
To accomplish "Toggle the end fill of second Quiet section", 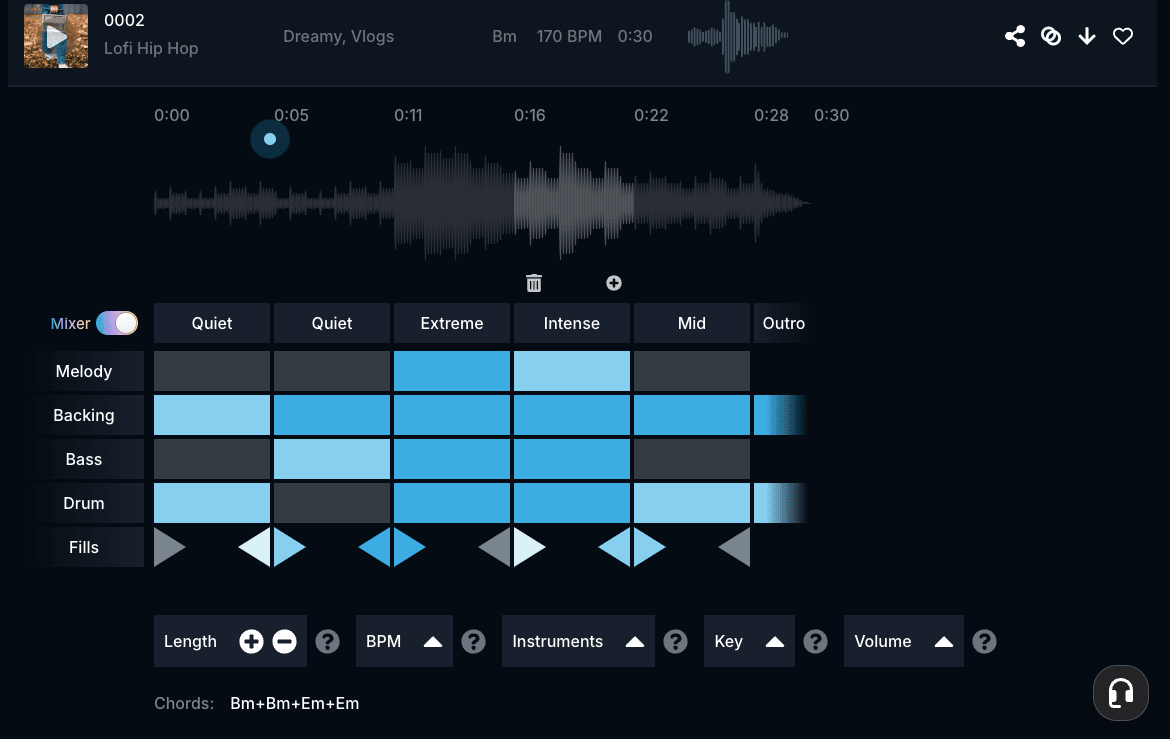I will [x=375, y=547].
